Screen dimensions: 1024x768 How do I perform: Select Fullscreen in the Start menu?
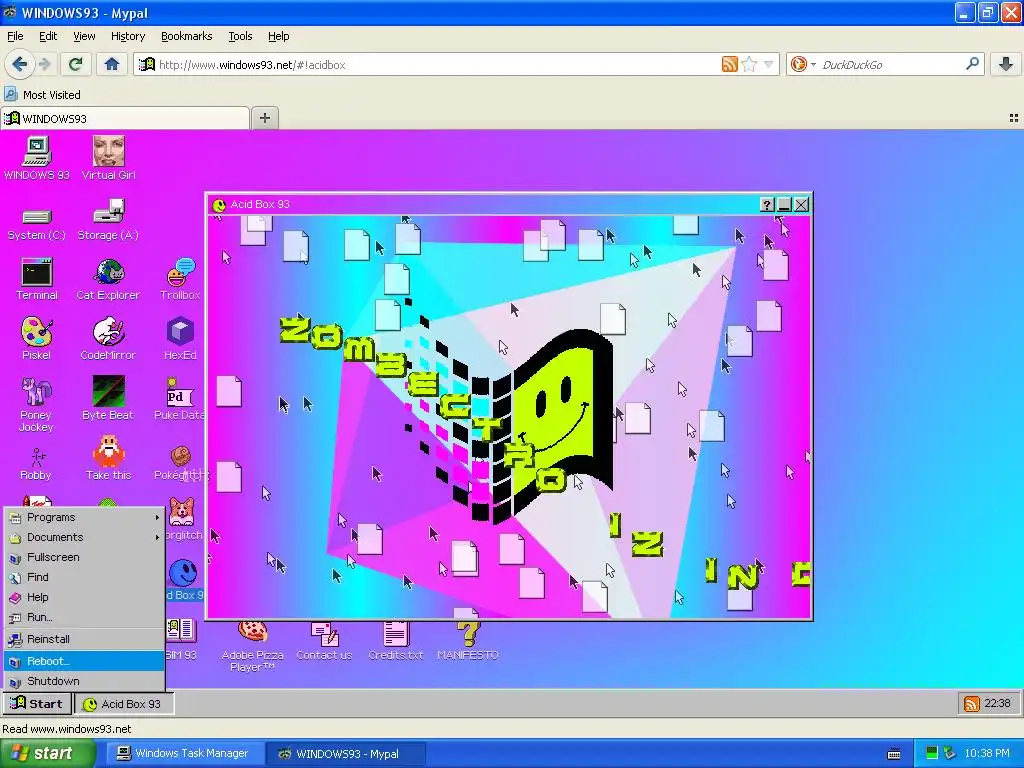[x=84, y=558]
